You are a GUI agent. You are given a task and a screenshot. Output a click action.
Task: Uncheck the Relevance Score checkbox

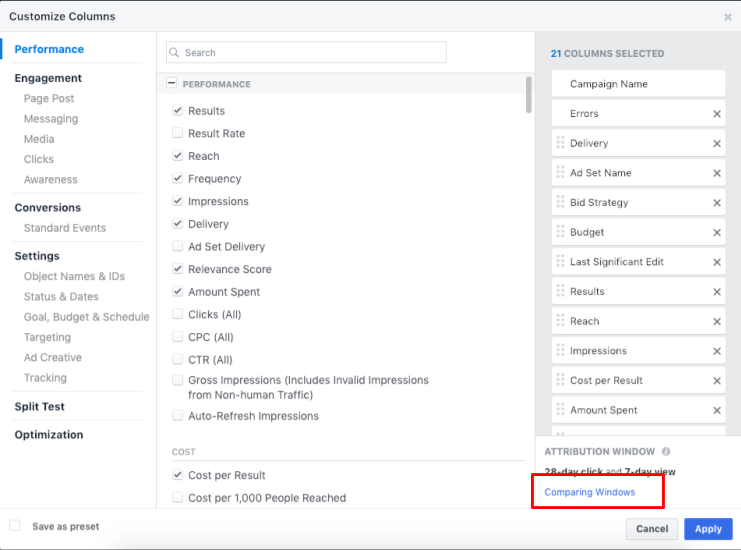coord(178,269)
